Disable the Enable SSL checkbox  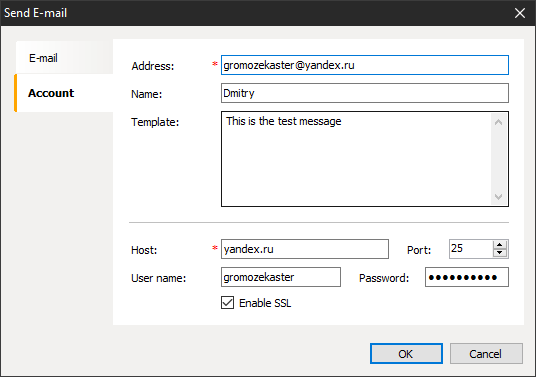point(227,303)
